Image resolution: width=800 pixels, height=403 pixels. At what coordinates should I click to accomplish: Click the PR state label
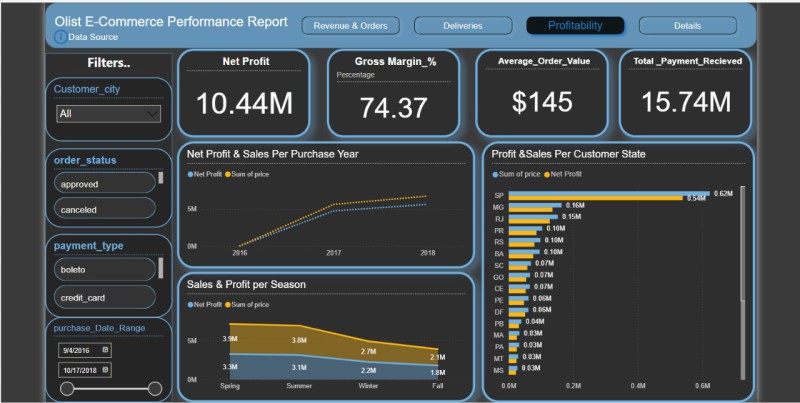[x=499, y=231]
